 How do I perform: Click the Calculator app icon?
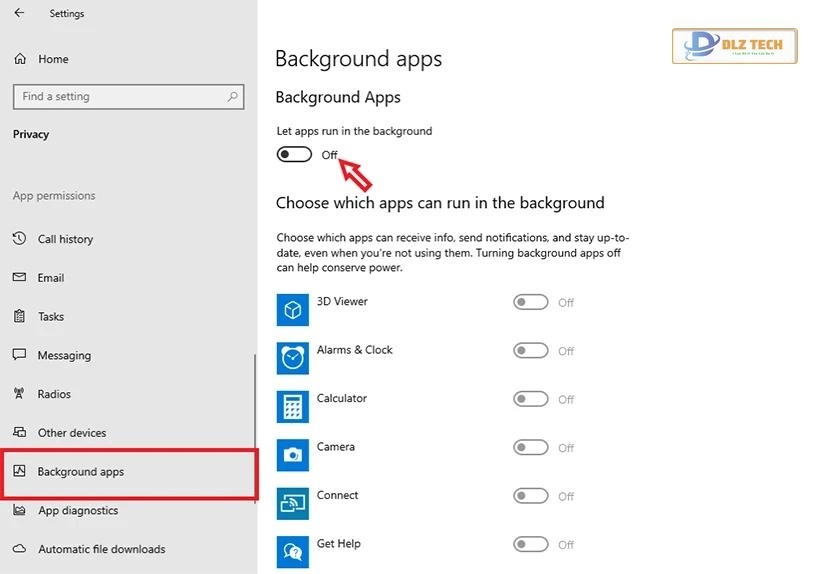tap(292, 406)
